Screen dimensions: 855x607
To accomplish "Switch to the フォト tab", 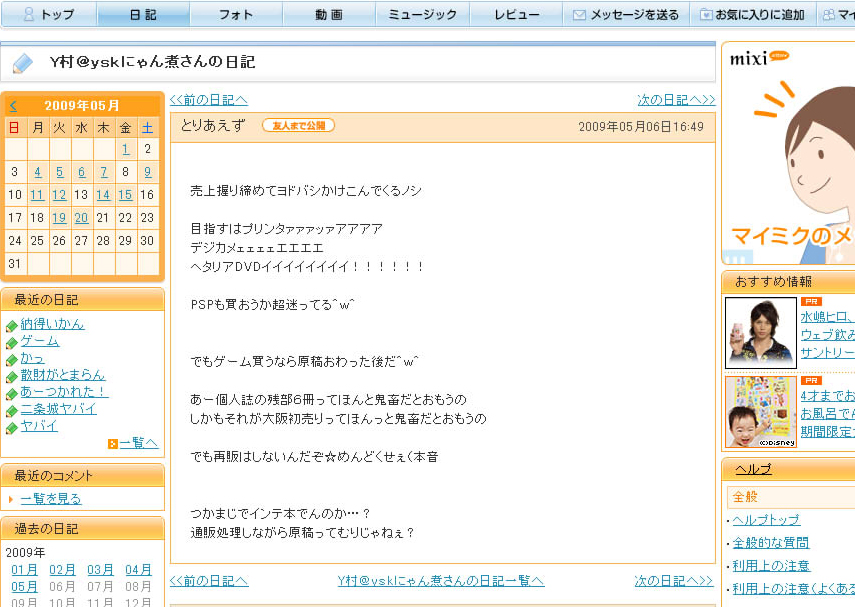I will click(x=236, y=15).
